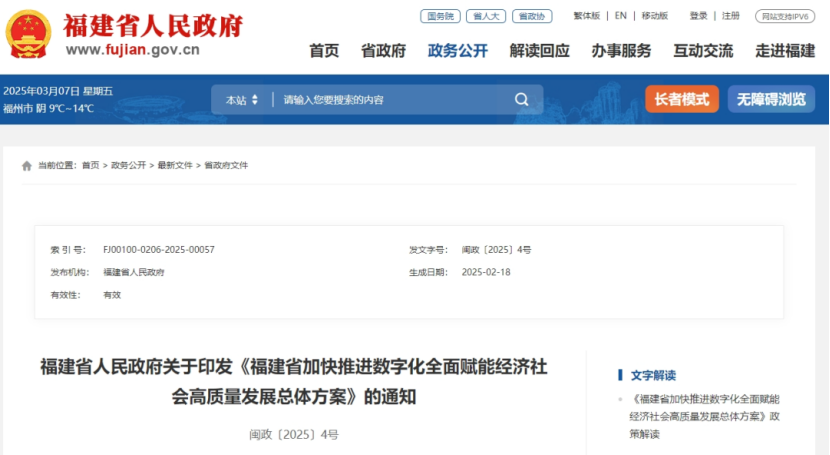Switch to 繁体版 traditional Chinese
The height and width of the screenshot is (455, 830).
click(586, 16)
